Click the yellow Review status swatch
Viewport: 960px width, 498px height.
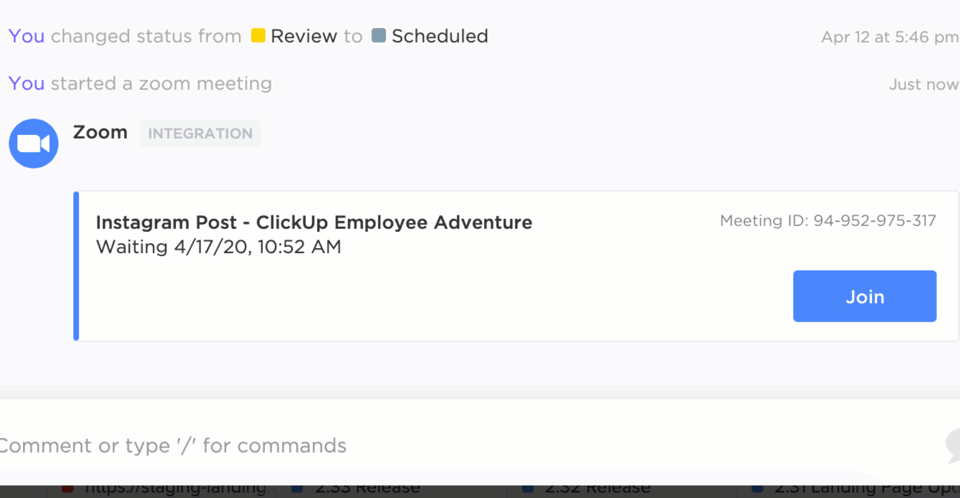(258, 36)
